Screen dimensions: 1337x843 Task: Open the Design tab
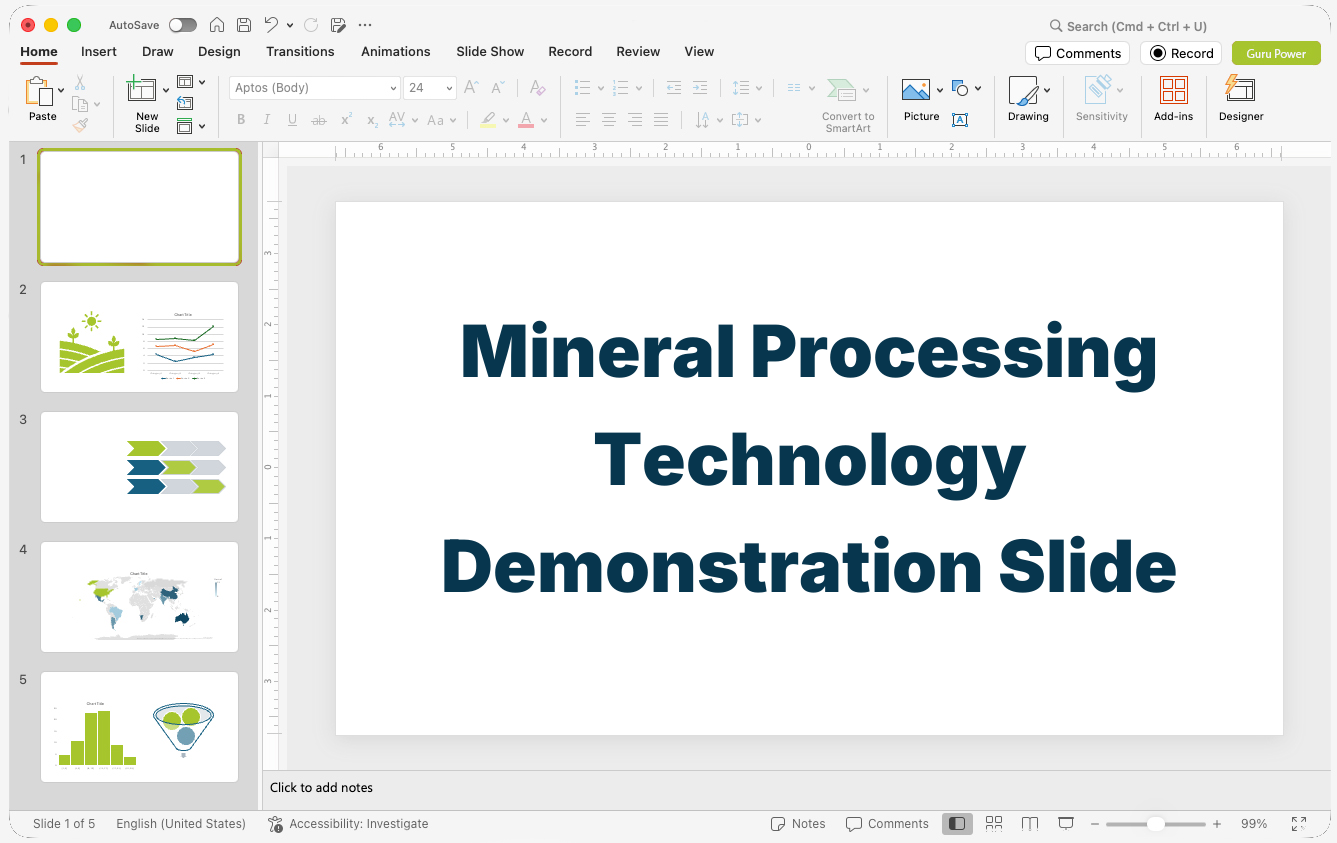(x=219, y=51)
